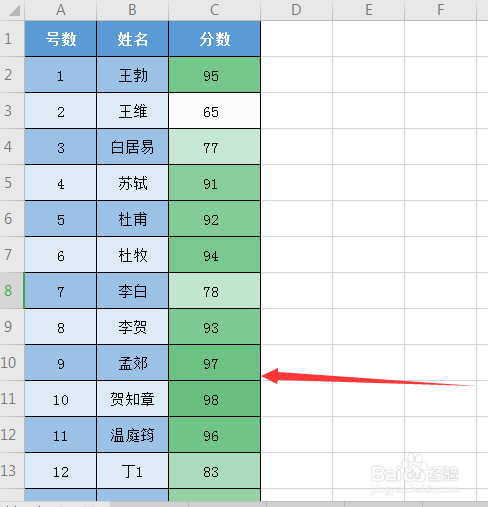The height and width of the screenshot is (507, 488).
Task: Select number cell in 李白 row
Action: (x=61, y=291)
